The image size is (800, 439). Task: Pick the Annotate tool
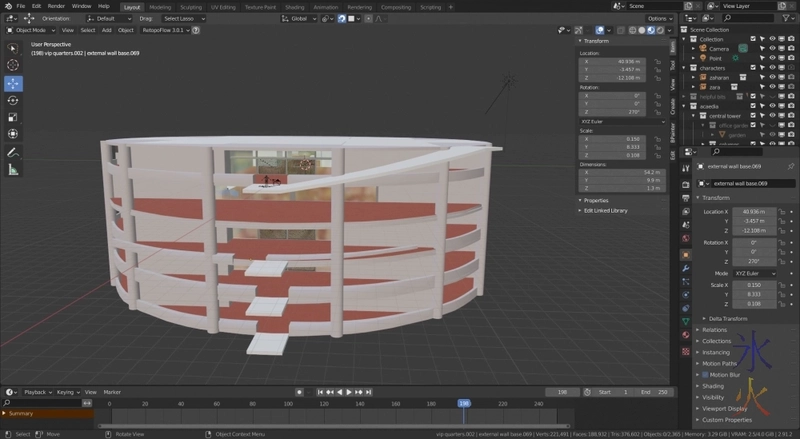click(14, 152)
